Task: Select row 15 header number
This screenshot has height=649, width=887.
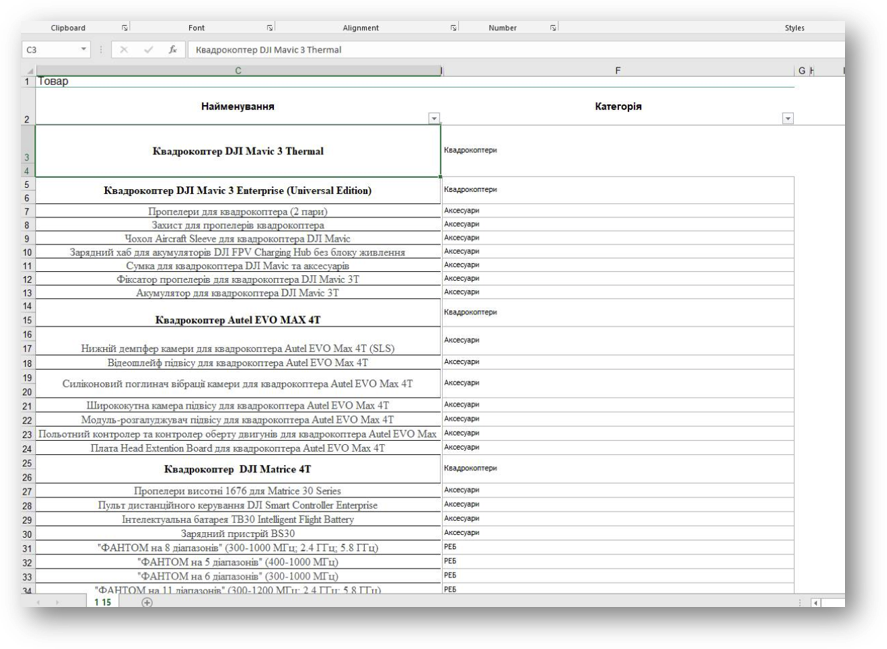Action: tap(27, 320)
